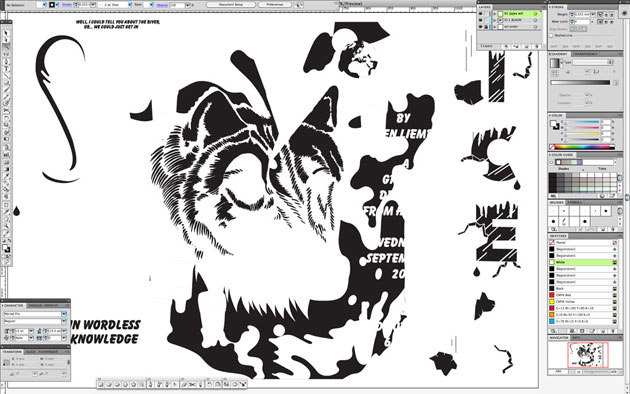Select the Type tool in the toolbox

click(6, 69)
